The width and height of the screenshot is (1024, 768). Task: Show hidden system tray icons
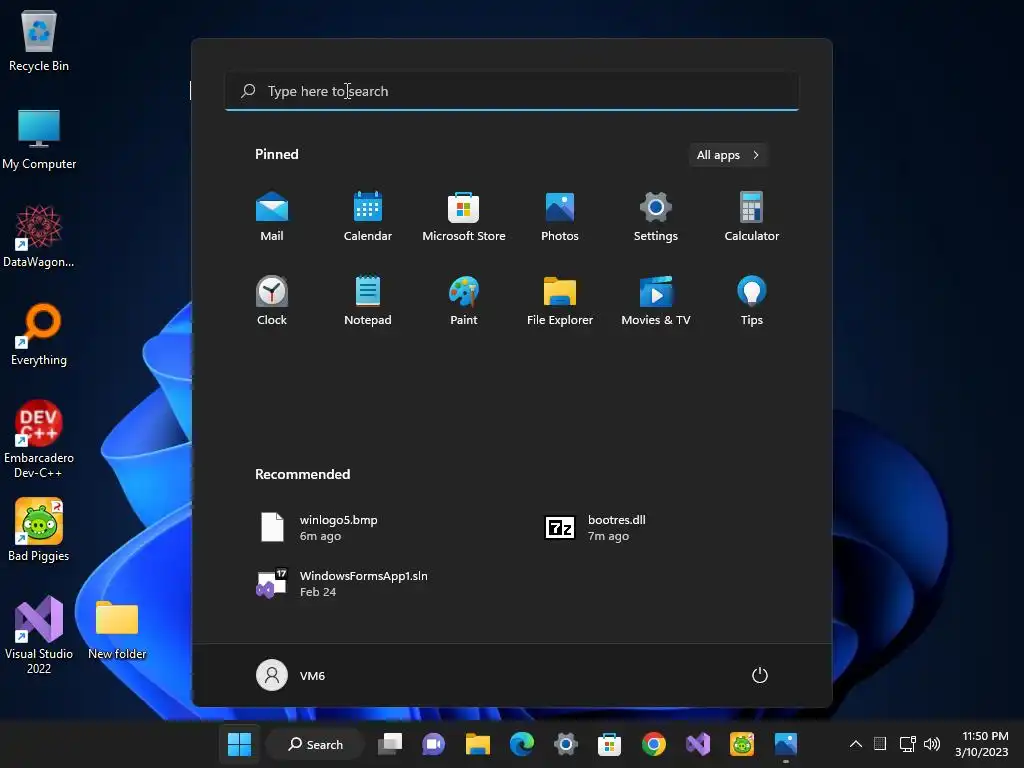click(856, 744)
